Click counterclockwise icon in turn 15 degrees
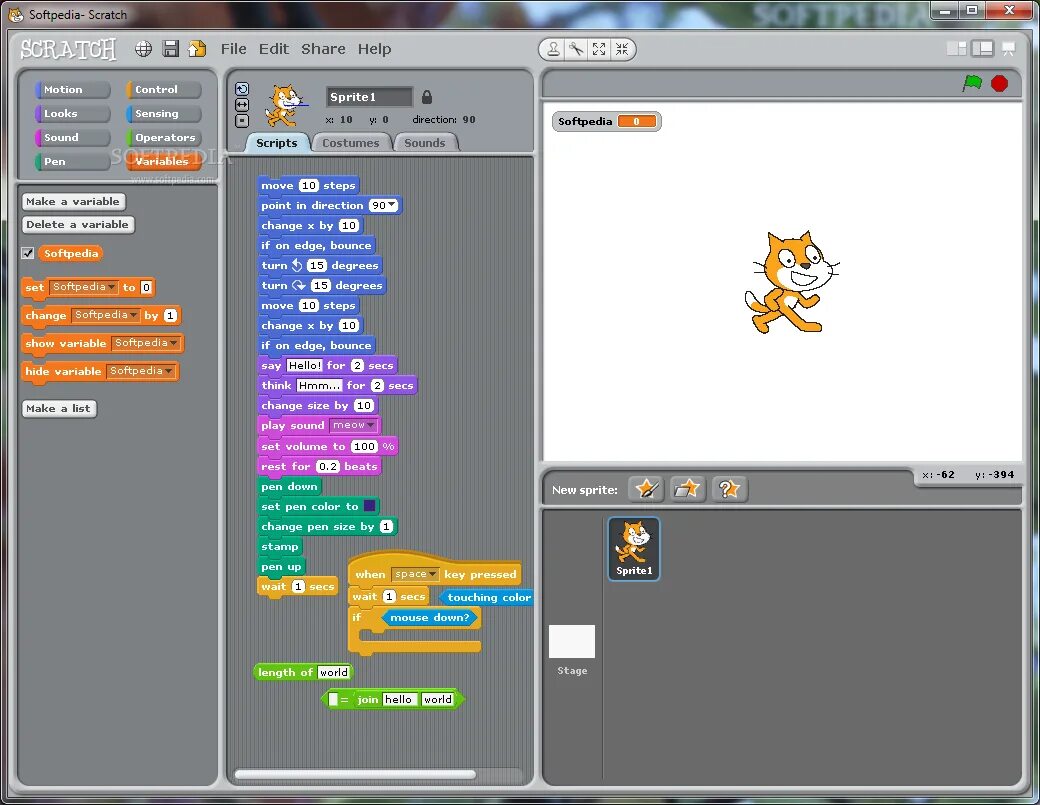1040x805 pixels. [x=297, y=265]
